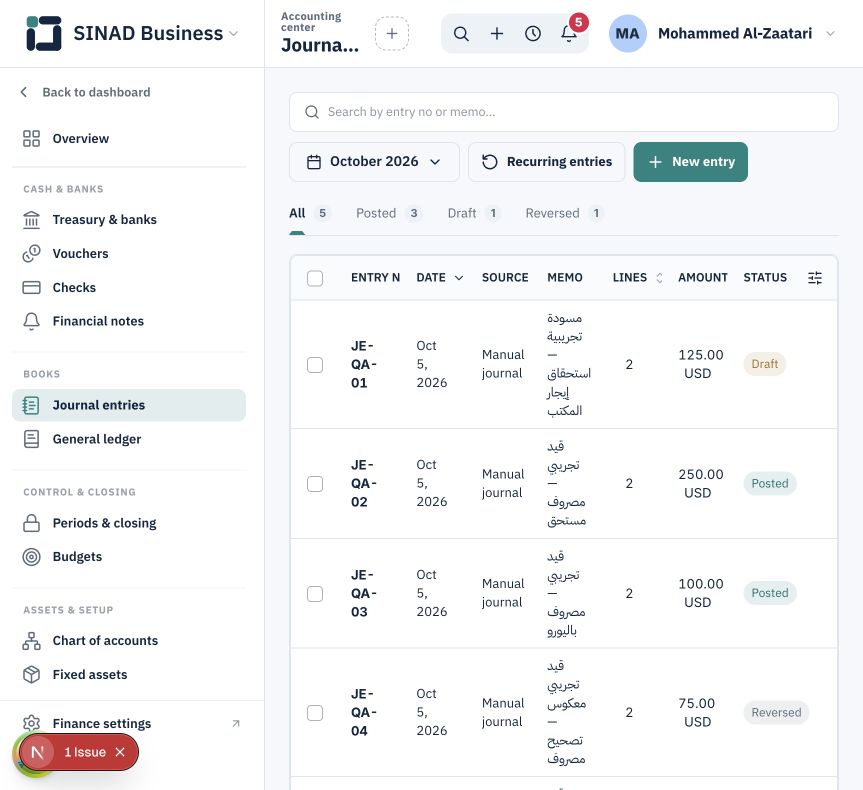Open notifications bell with 5 badge

(x=569, y=34)
